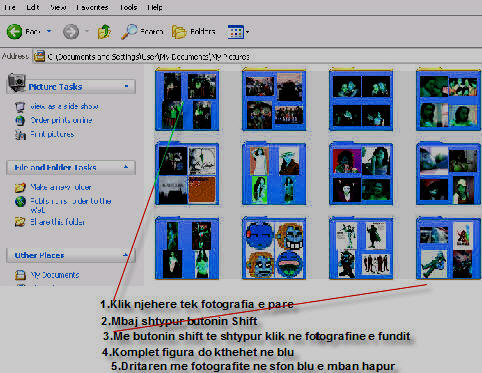Viewport: 482px width, 373px height.
Task: Click Publish this folder to the Web
Action: click(71, 205)
